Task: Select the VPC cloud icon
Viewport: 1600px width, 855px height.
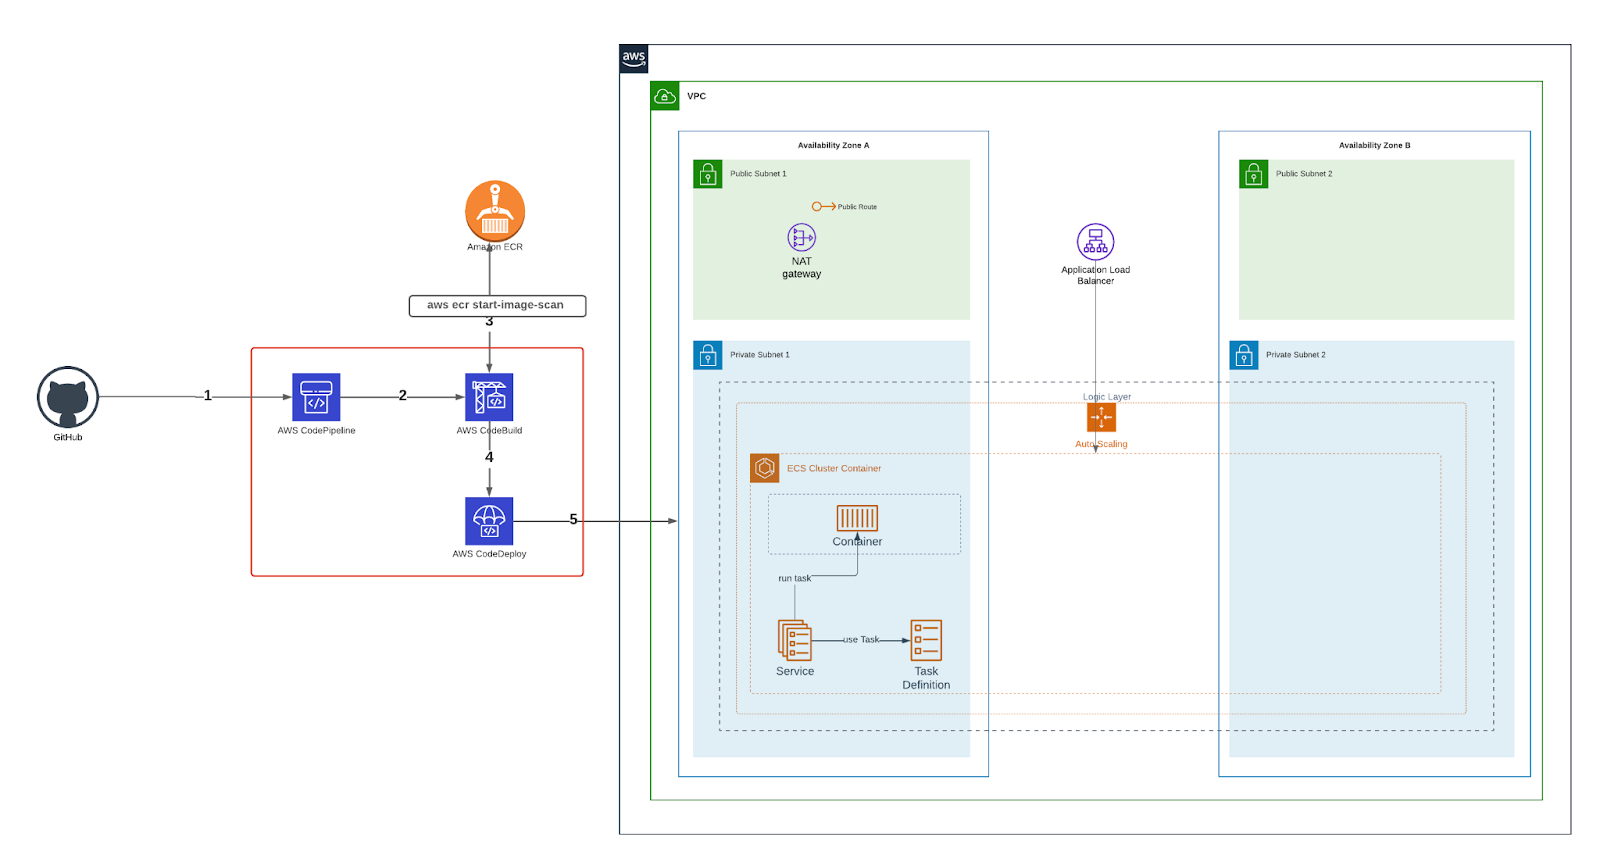Action: [665, 96]
